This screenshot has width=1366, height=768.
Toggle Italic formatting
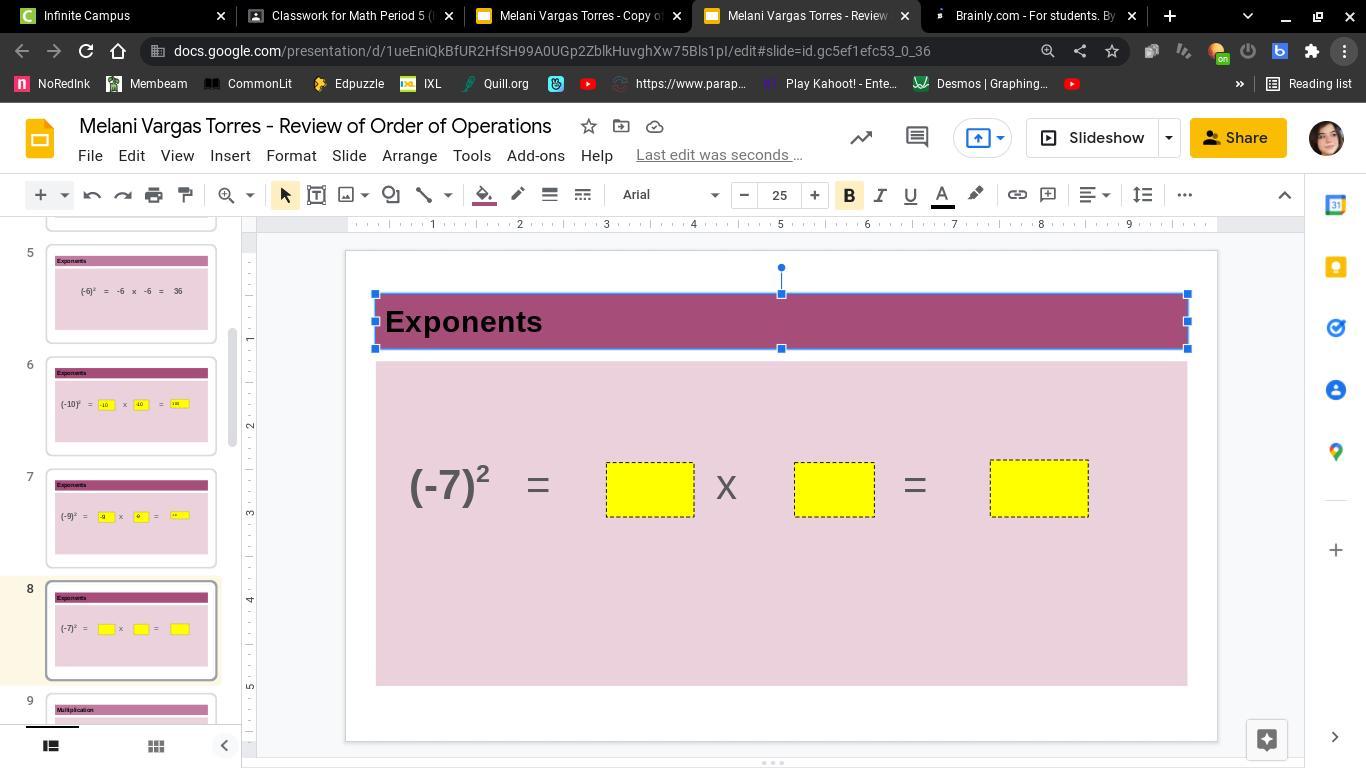coord(880,195)
